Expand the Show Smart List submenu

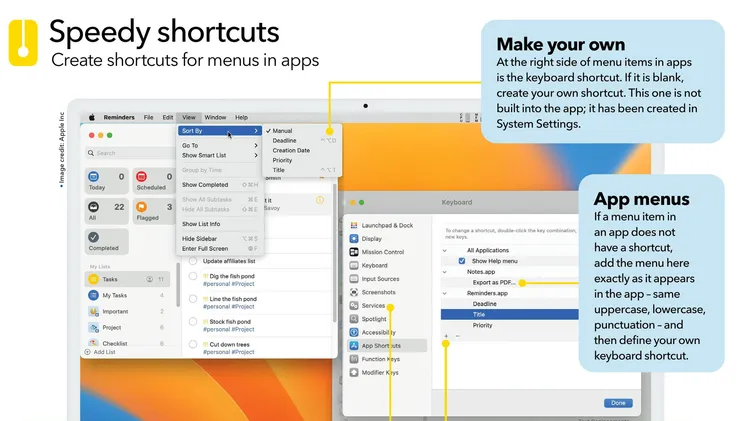[x=220, y=155]
